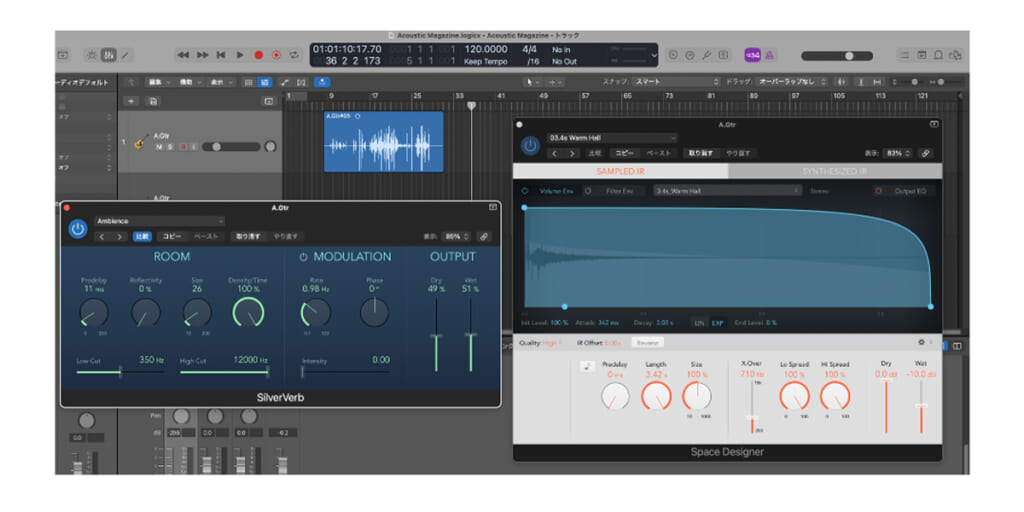1024x512 pixels.
Task: Click SilverVerb コピー button
Action: [172, 237]
